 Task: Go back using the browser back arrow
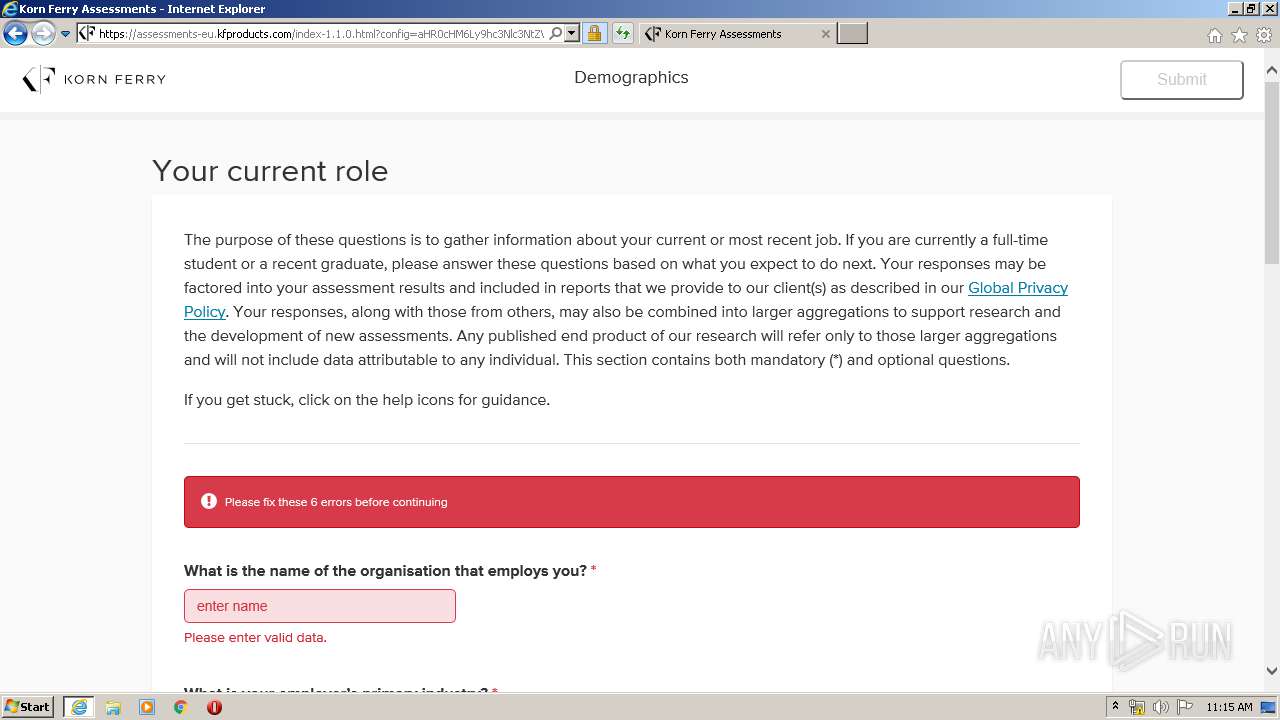[15, 33]
